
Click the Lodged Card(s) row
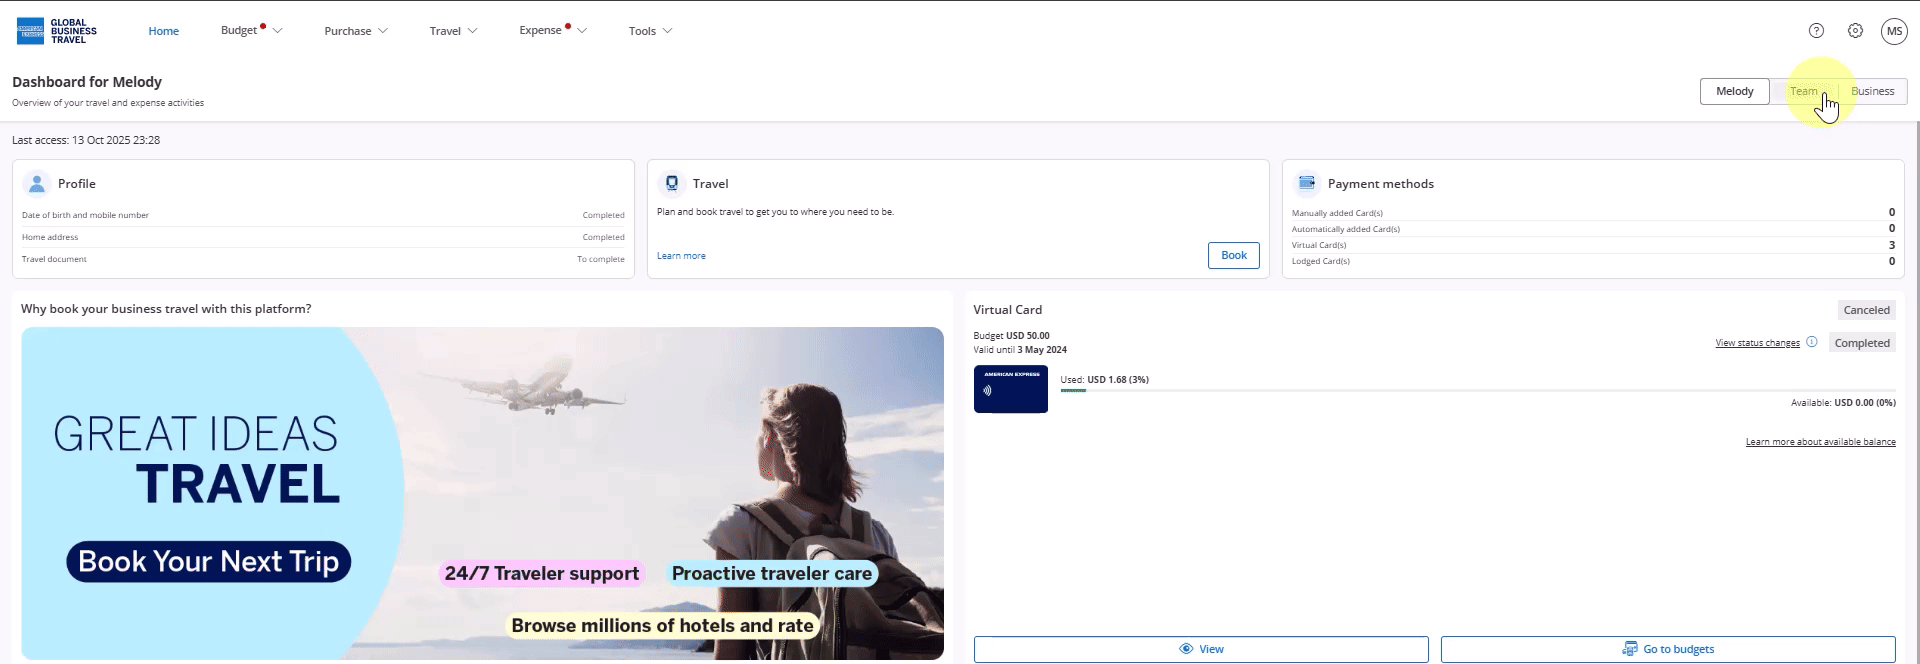[x=1593, y=261]
